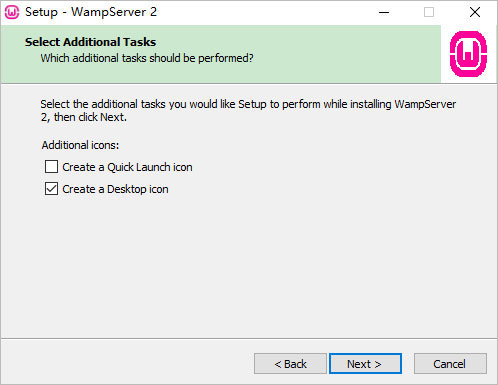The height and width of the screenshot is (385, 498).
Task: Click the 'Create a Quick Launch icon' label text
Action: [127, 167]
